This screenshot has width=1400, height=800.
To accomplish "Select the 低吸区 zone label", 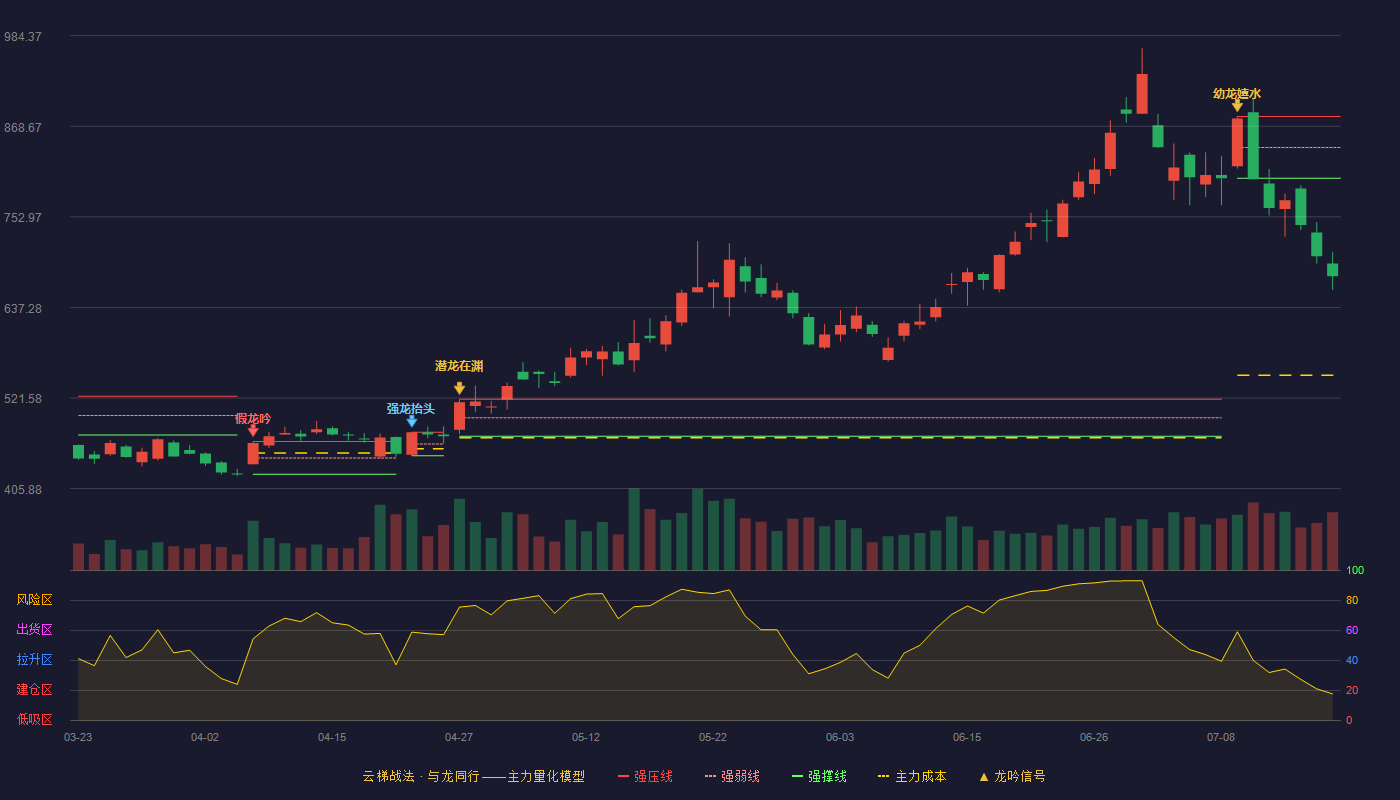I will (x=34, y=719).
